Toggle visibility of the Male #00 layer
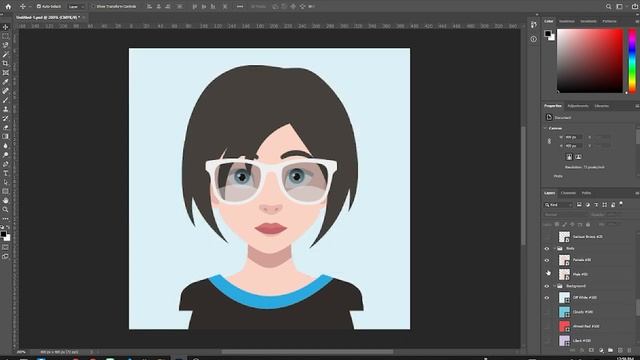This screenshot has width=640, height=360. (547, 274)
